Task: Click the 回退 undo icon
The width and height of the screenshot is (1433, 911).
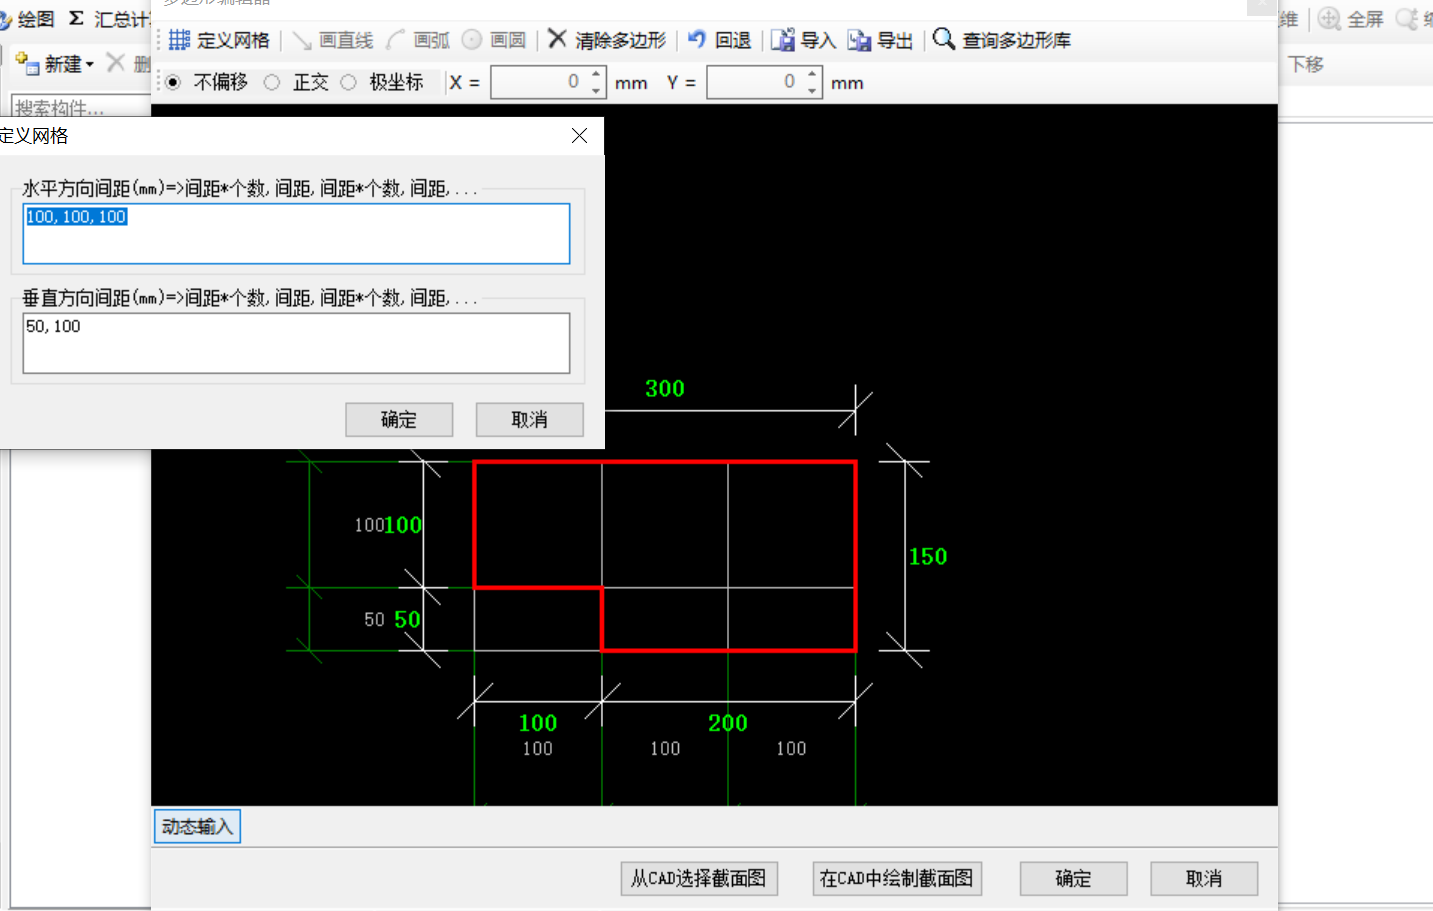Action: click(x=697, y=39)
